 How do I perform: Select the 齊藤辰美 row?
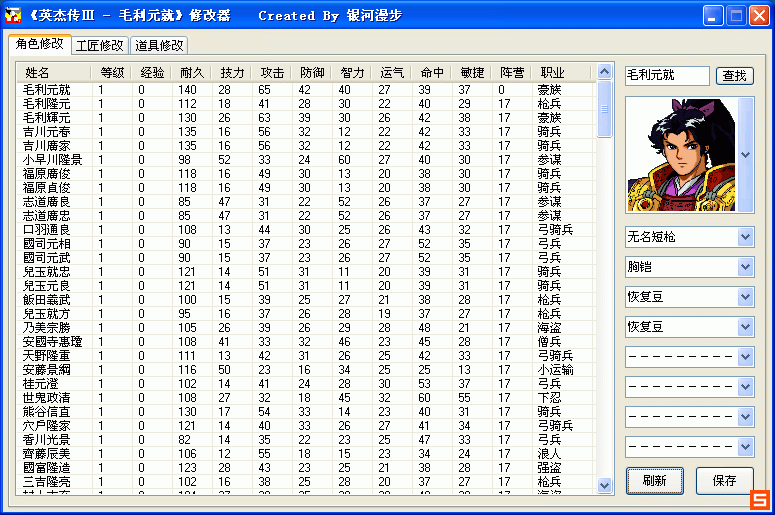coord(306,454)
